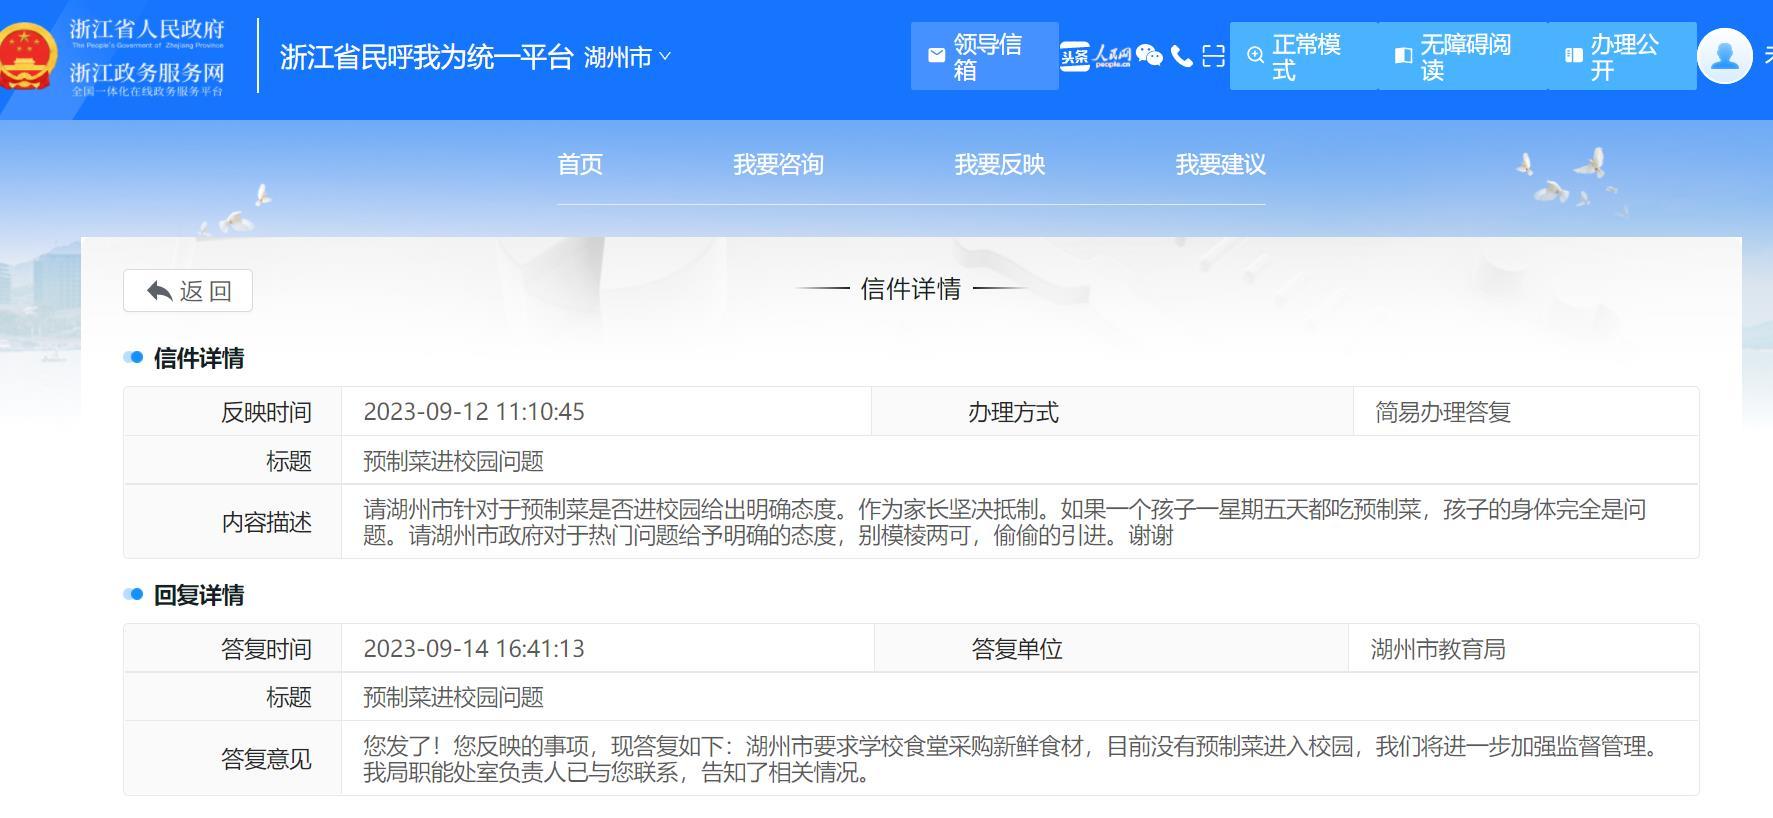The width and height of the screenshot is (1773, 818).
Task: Expand the 湖州市 city dropdown
Action: coord(627,57)
